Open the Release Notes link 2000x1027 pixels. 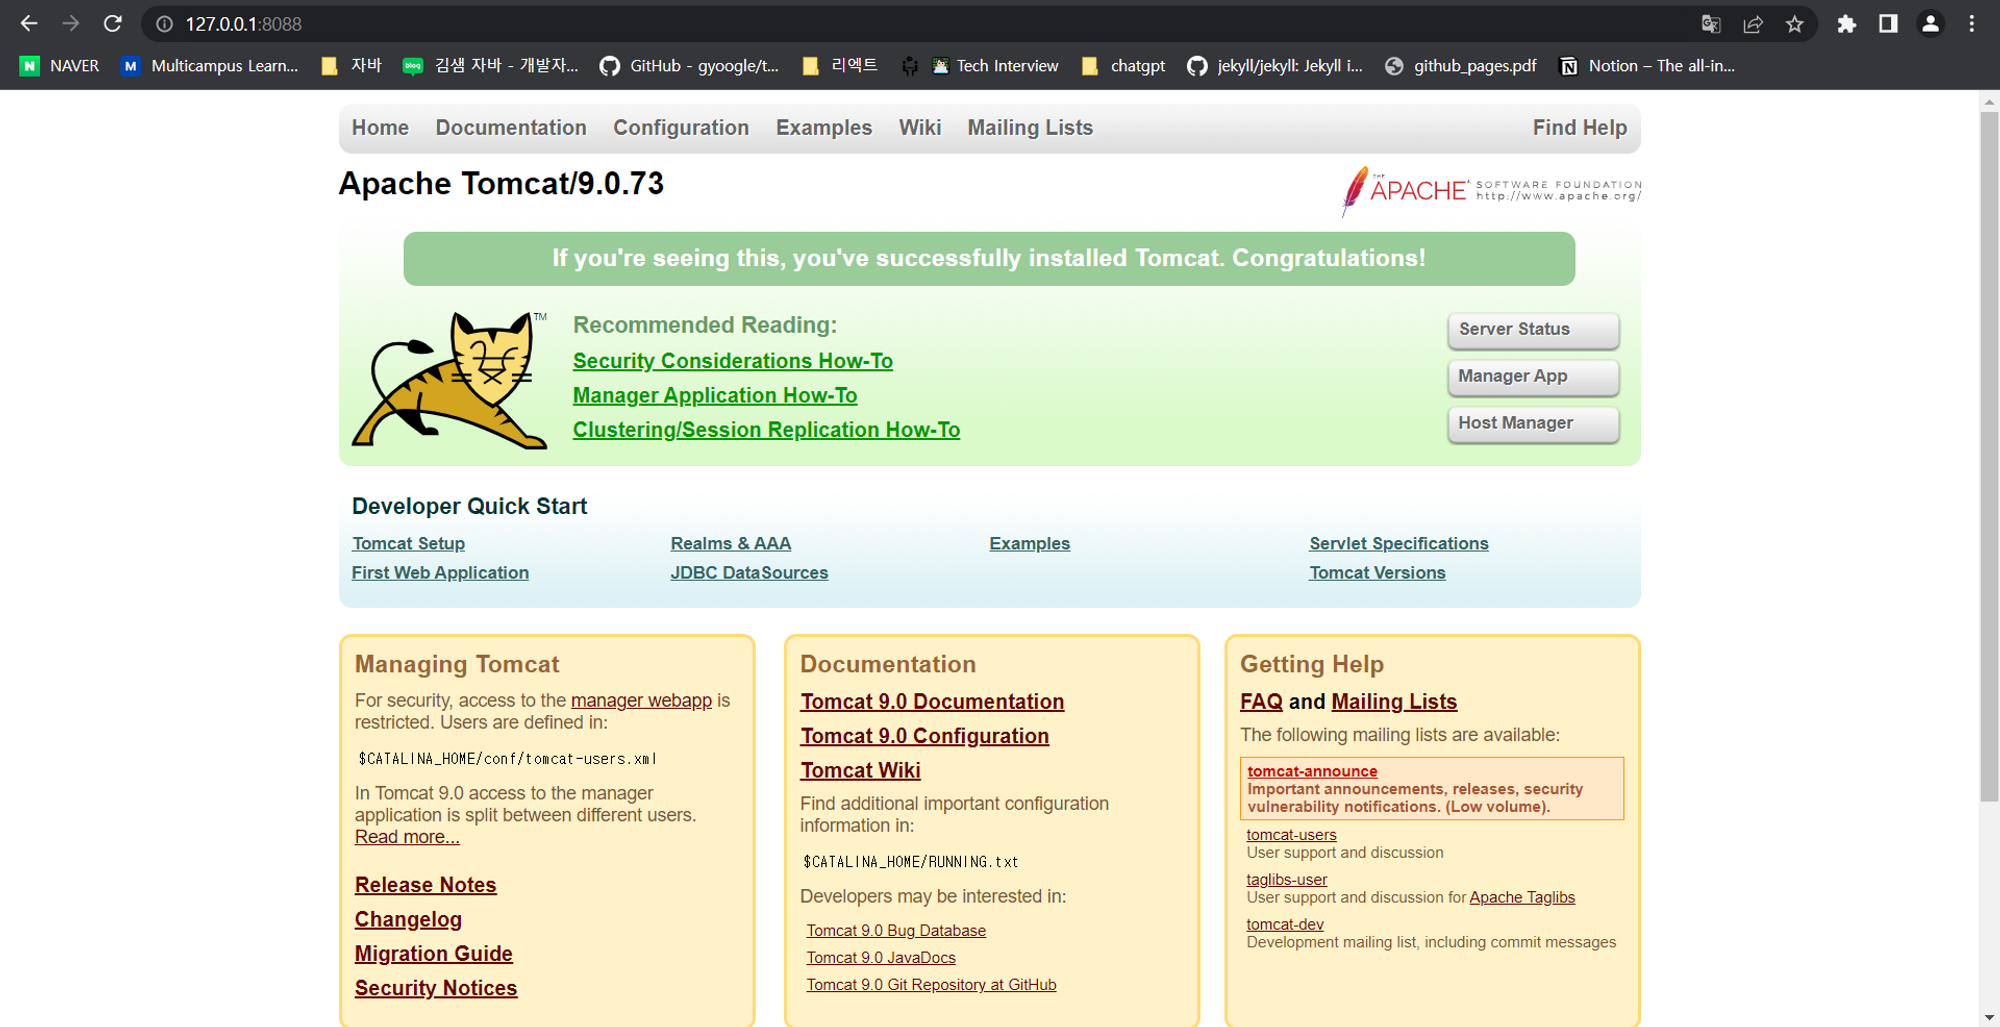[426, 885]
